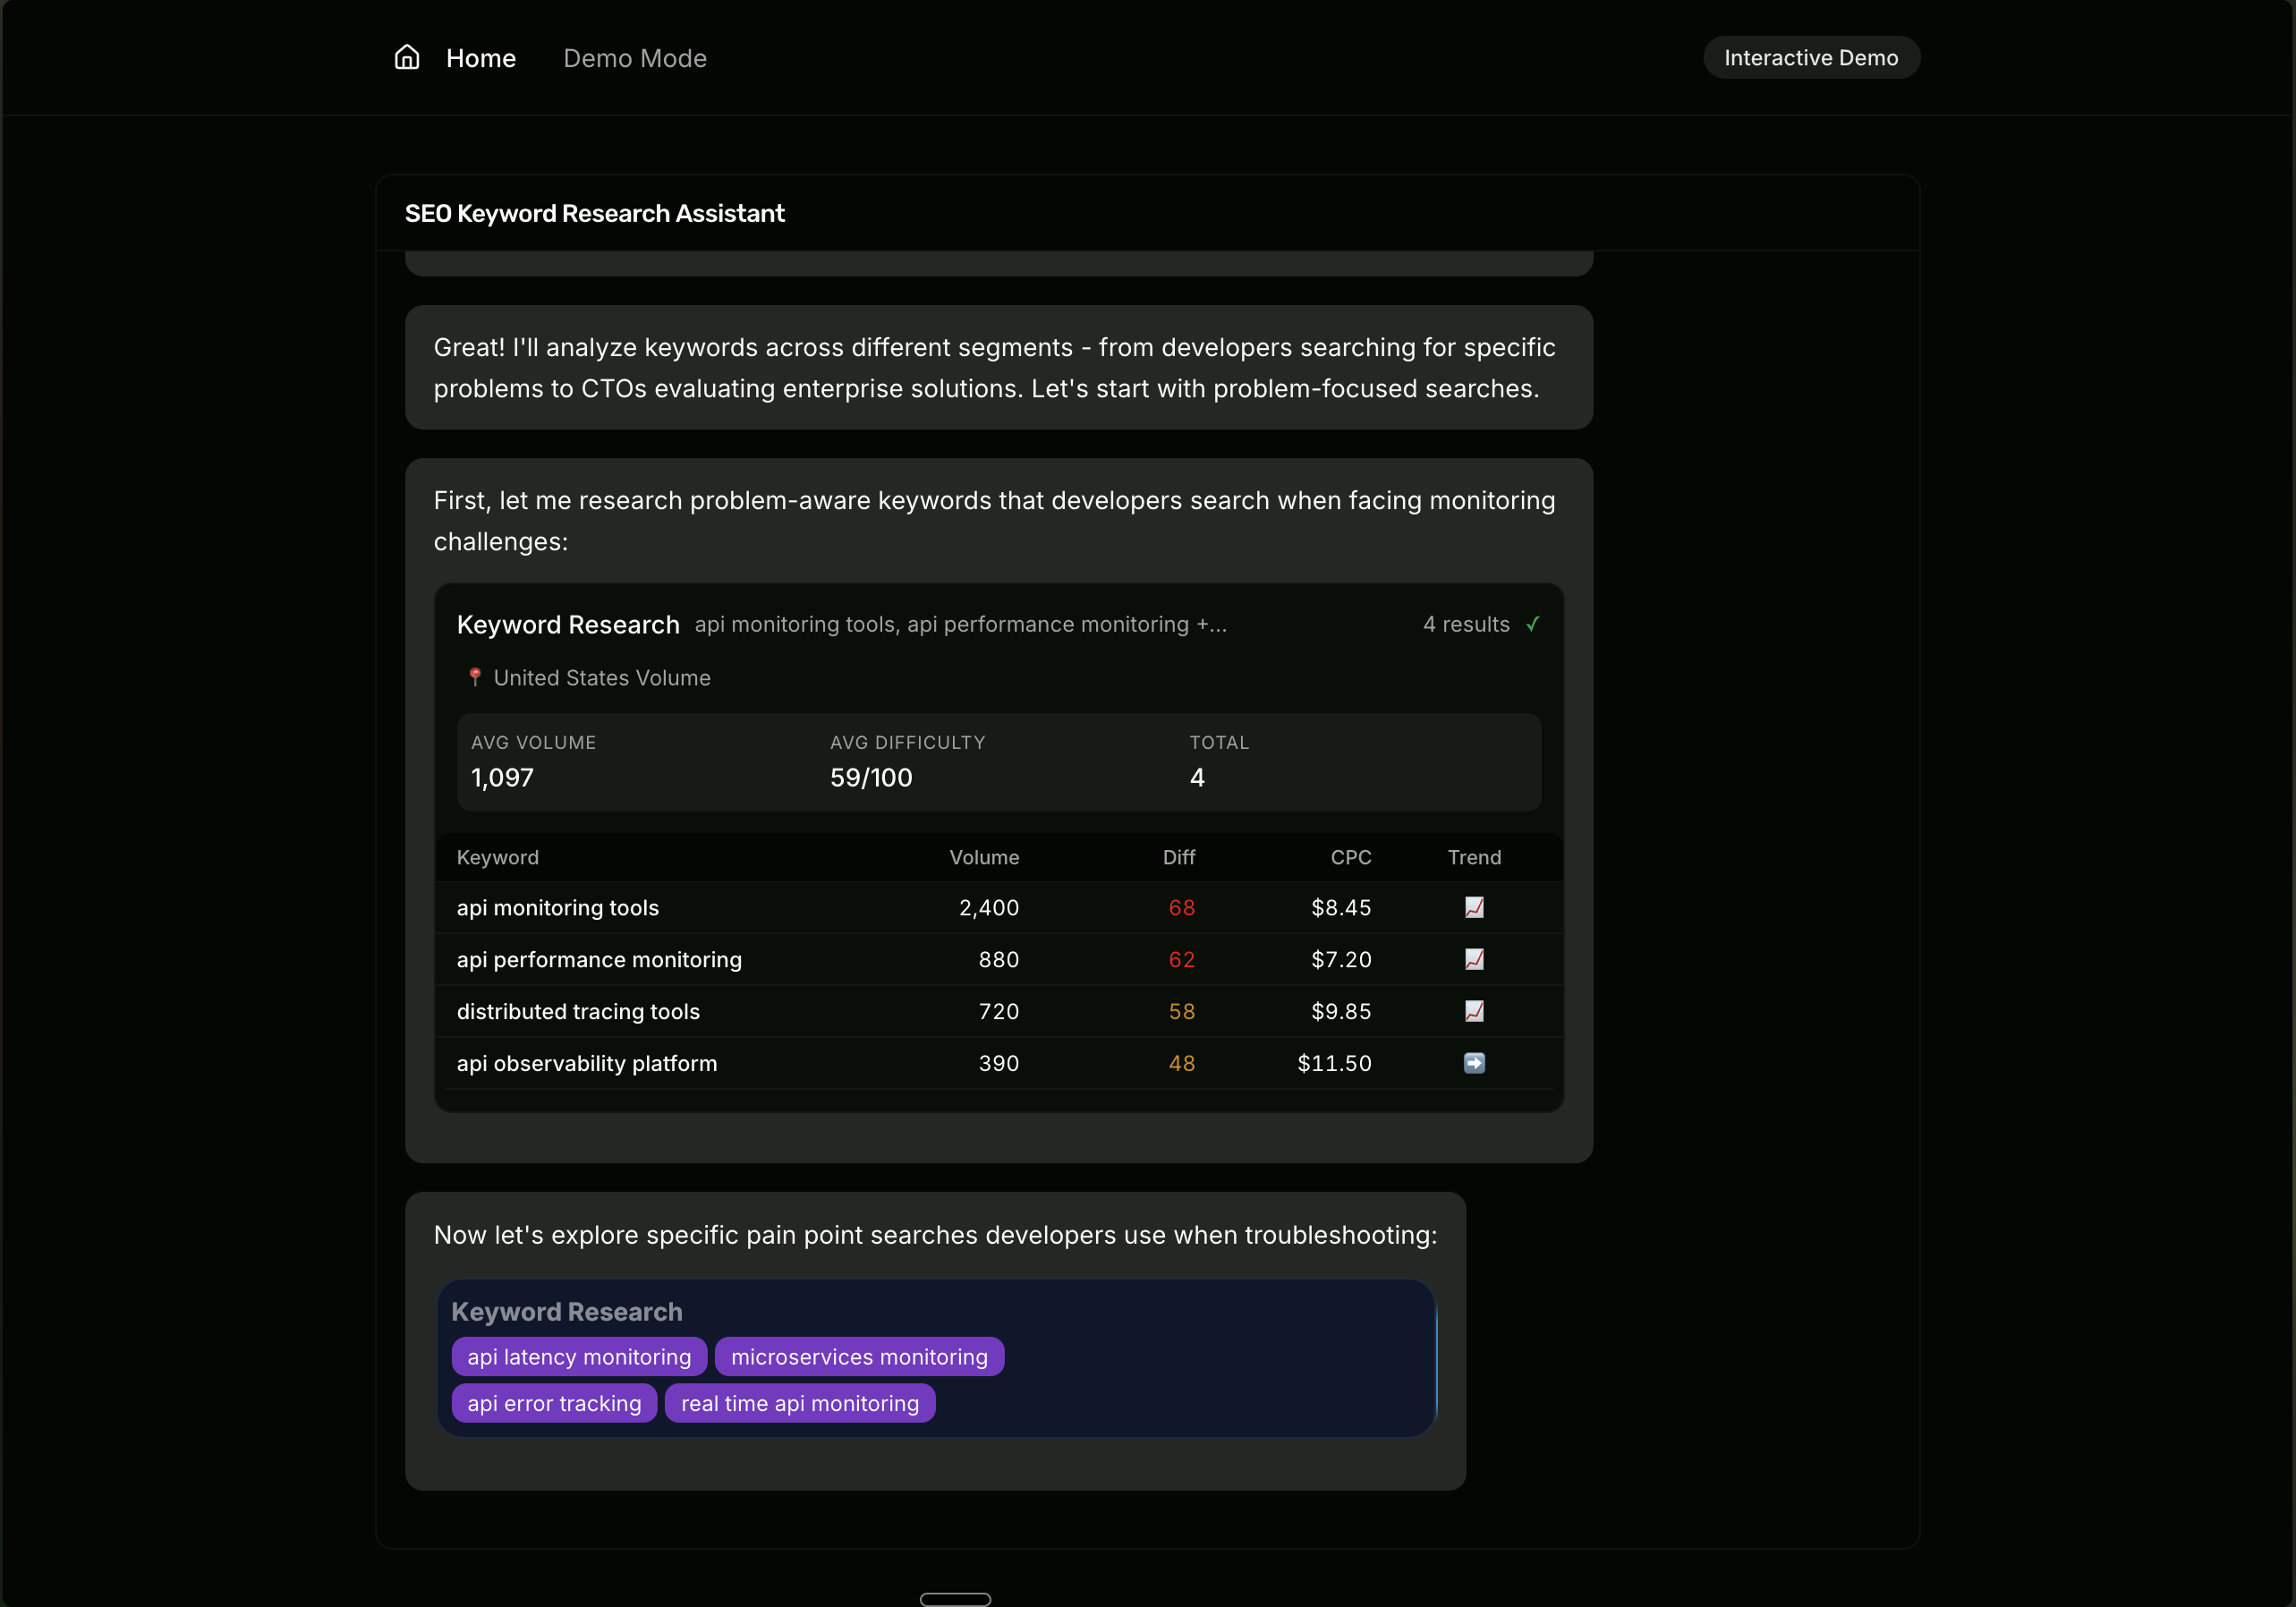
Task: Sort table by Volume column header
Action: pyautogui.click(x=983, y=857)
